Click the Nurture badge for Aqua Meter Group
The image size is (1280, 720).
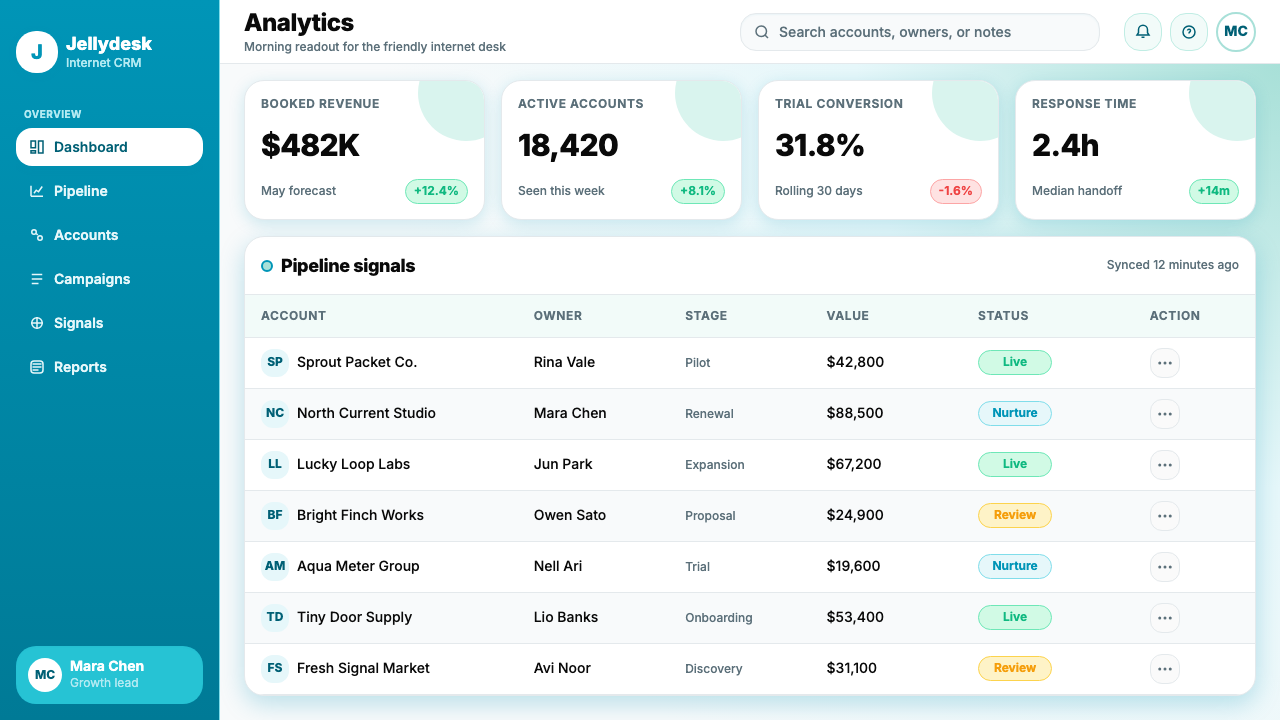pos(1014,566)
